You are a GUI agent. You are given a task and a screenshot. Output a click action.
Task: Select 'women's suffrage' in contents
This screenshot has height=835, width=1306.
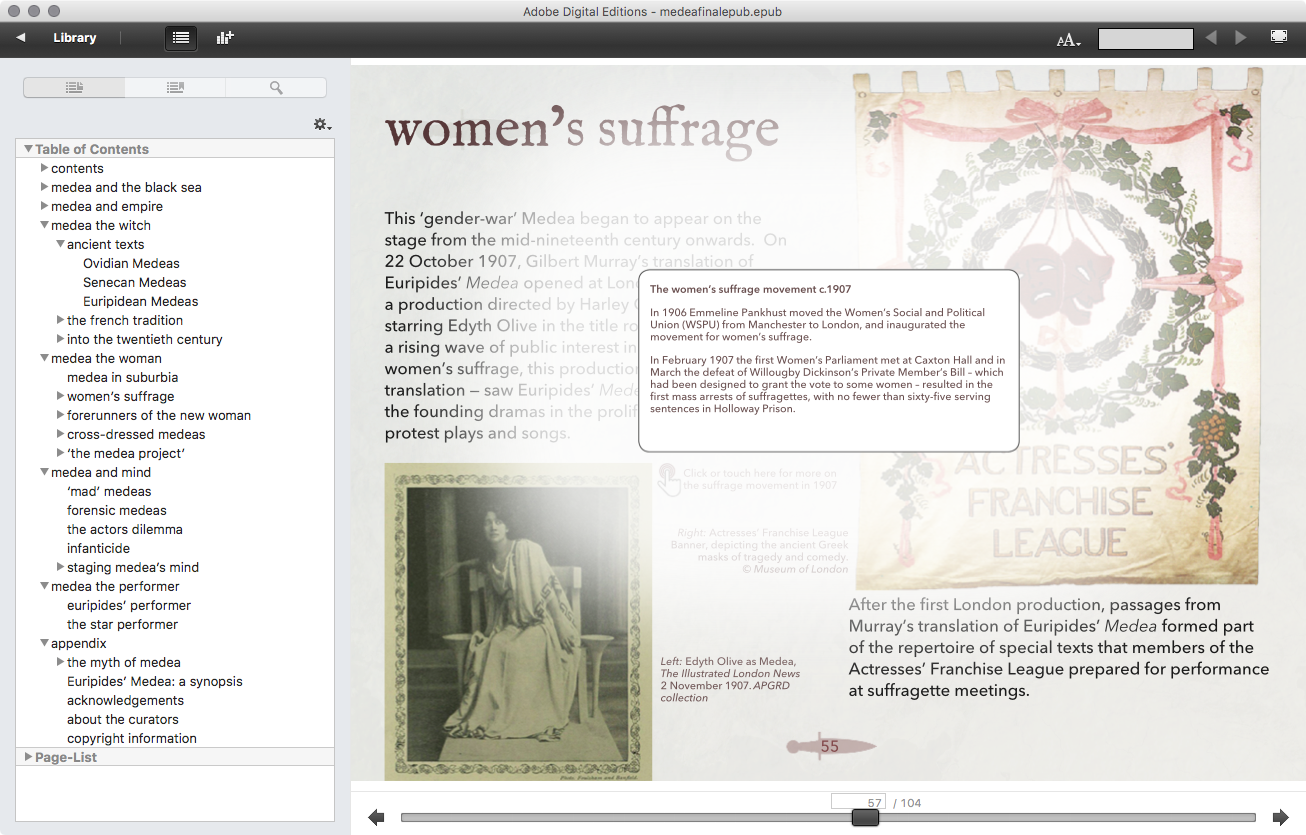tap(120, 396)
